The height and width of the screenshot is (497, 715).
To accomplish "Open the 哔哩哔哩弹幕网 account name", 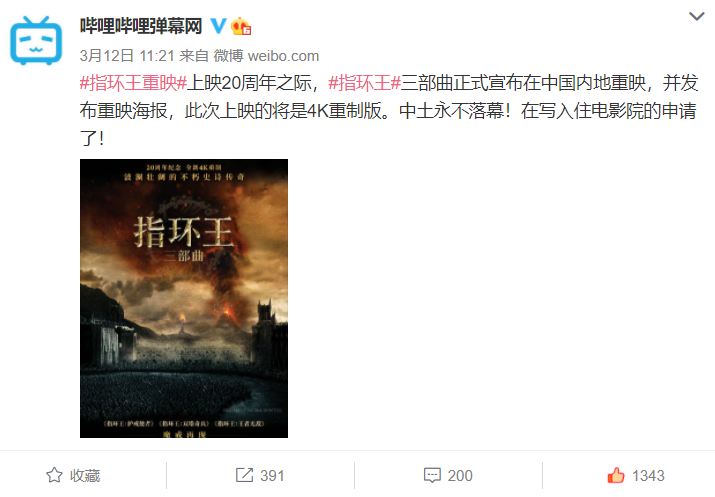I will pyautogui.click(x=141, y=26).
